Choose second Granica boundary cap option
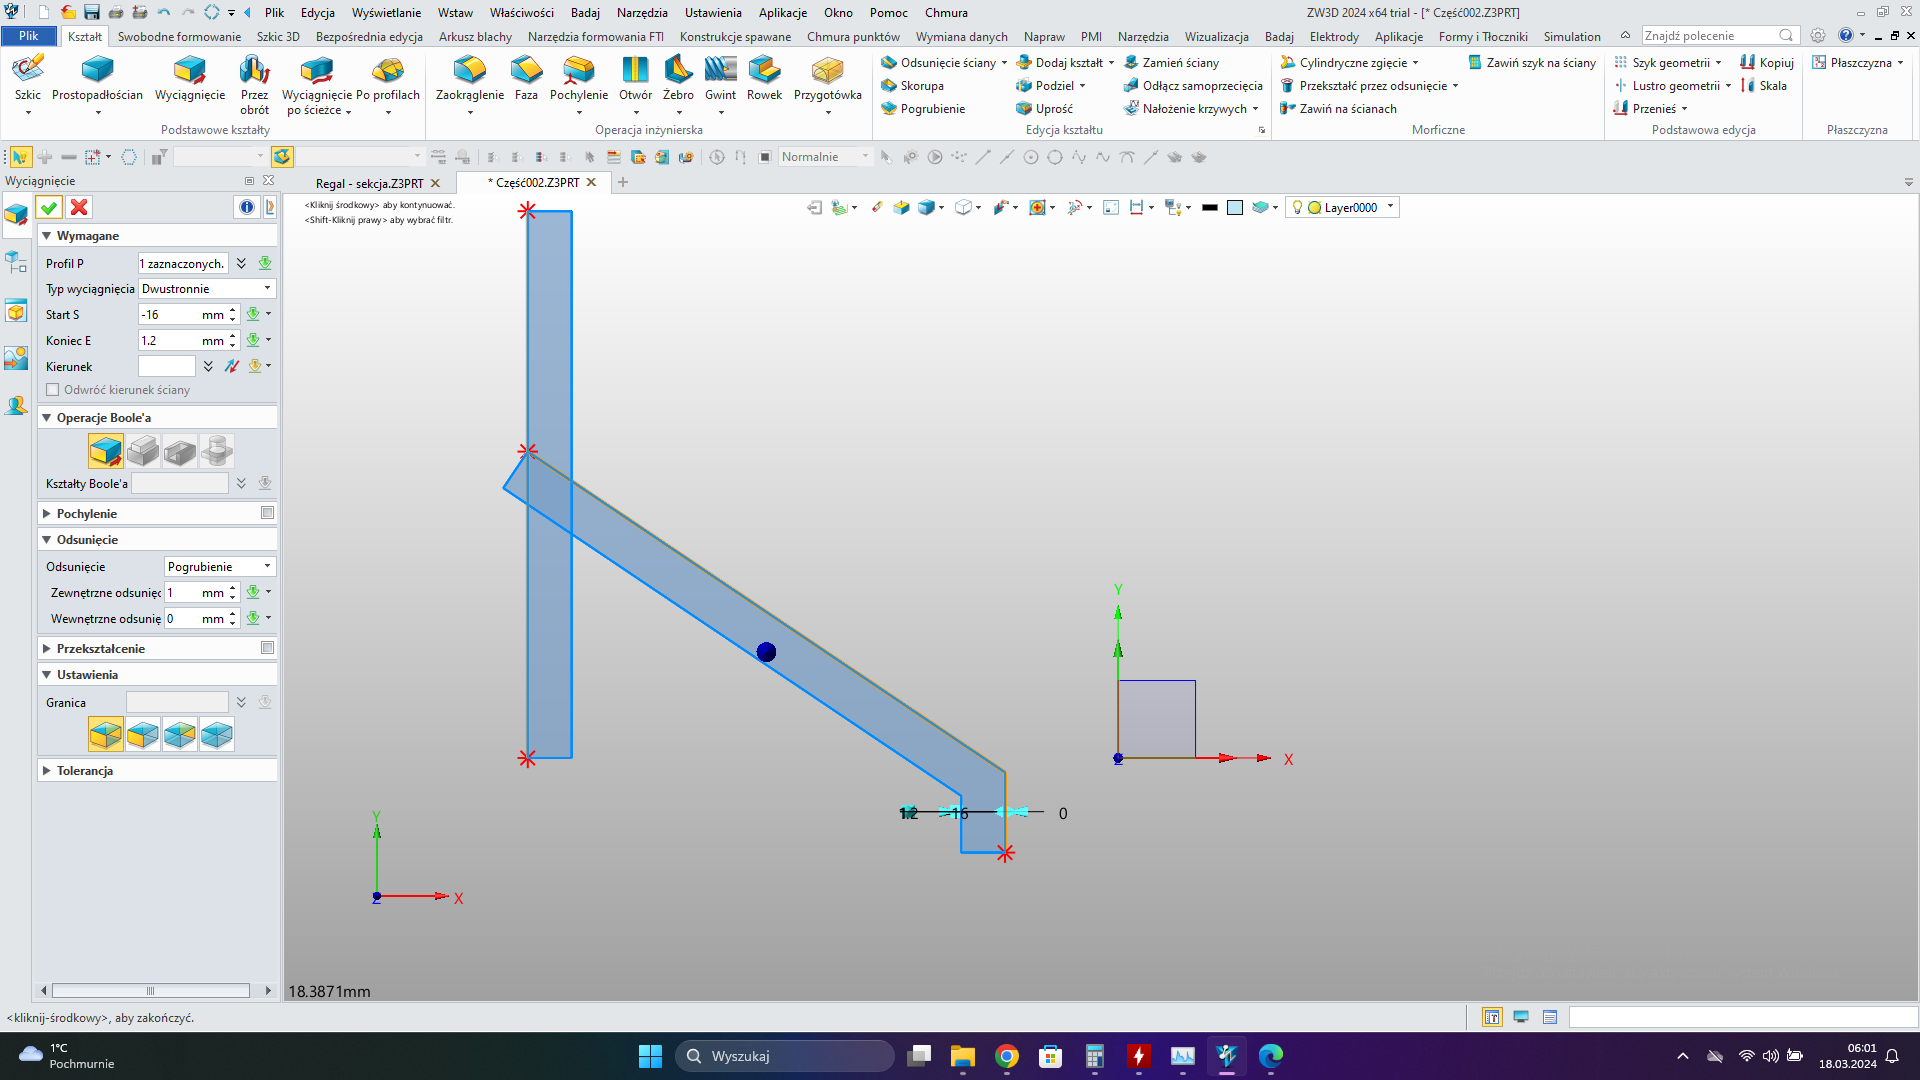The image size is (1920, 1080). [x=143, y=734]
